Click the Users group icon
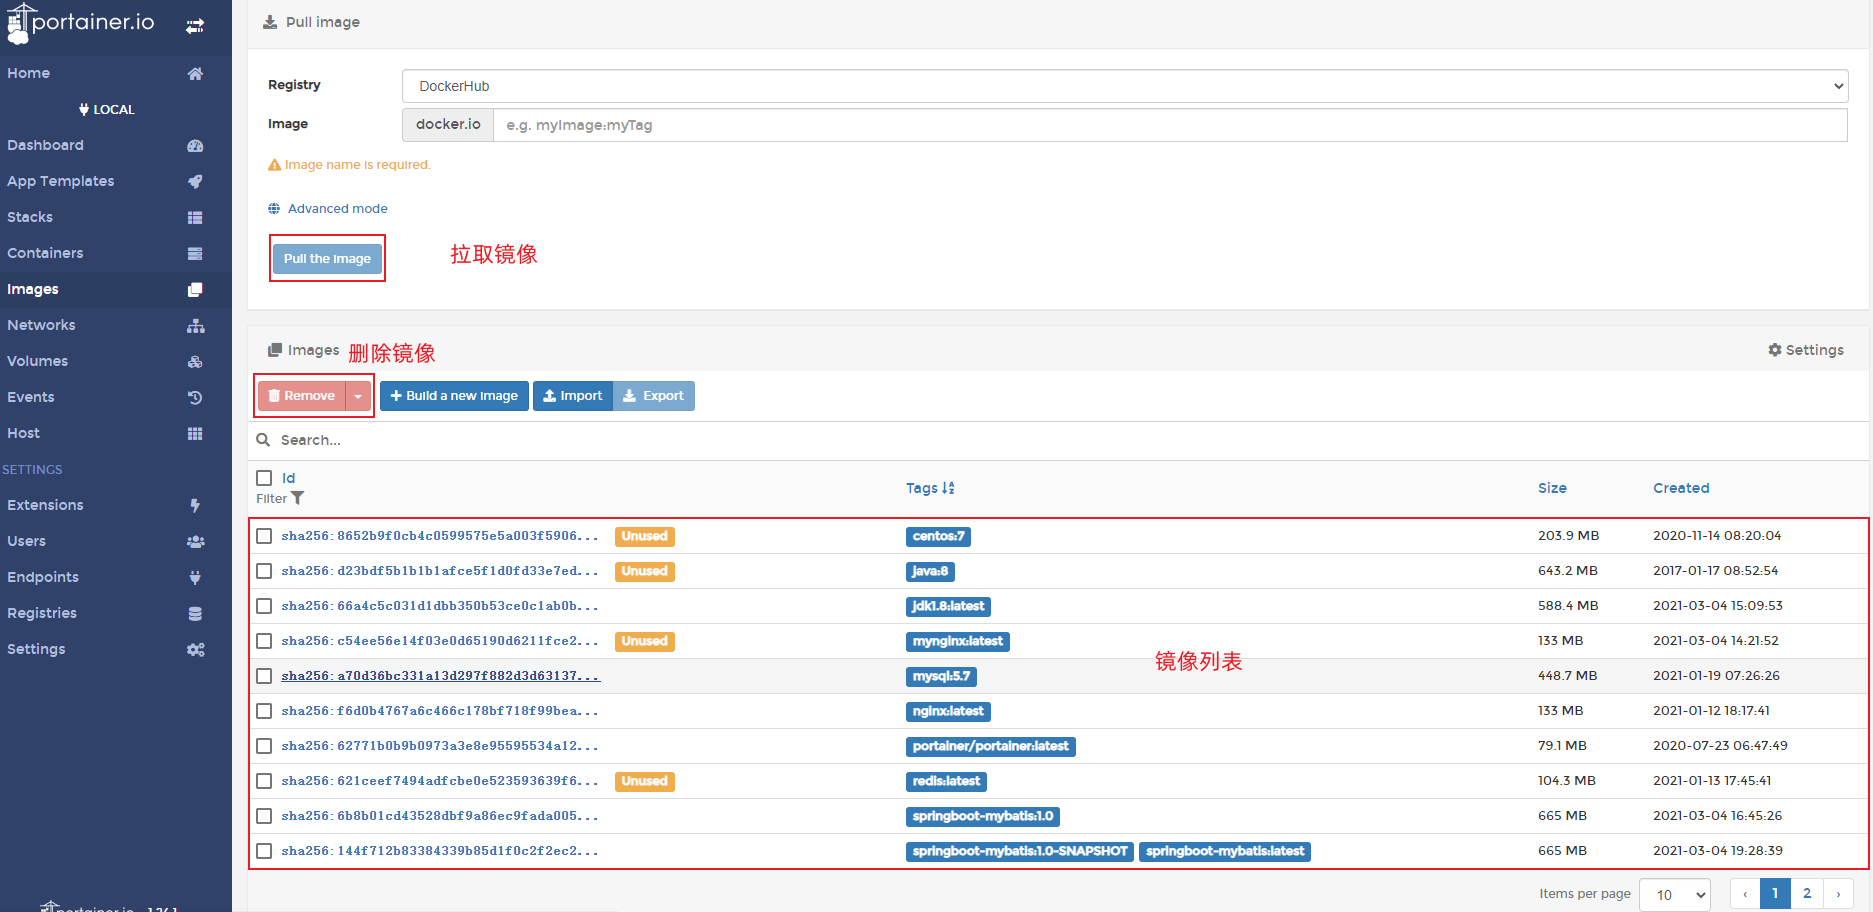The width and height of the screenshot is (1873, 912). pos(195,541)
